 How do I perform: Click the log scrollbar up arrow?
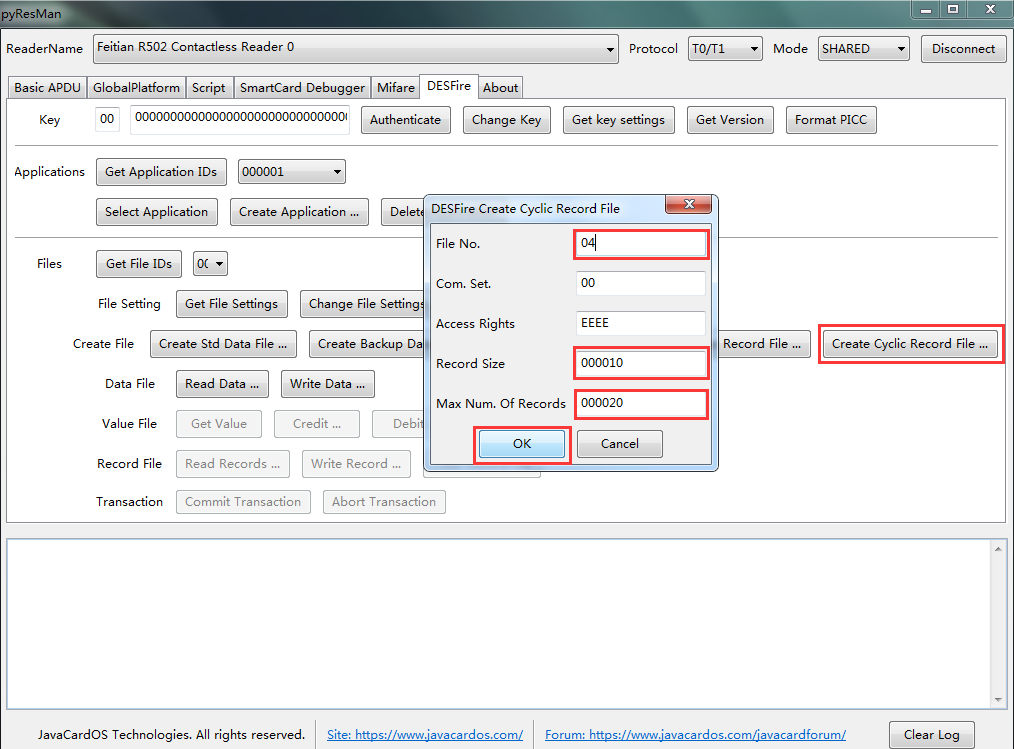point(998,549)
